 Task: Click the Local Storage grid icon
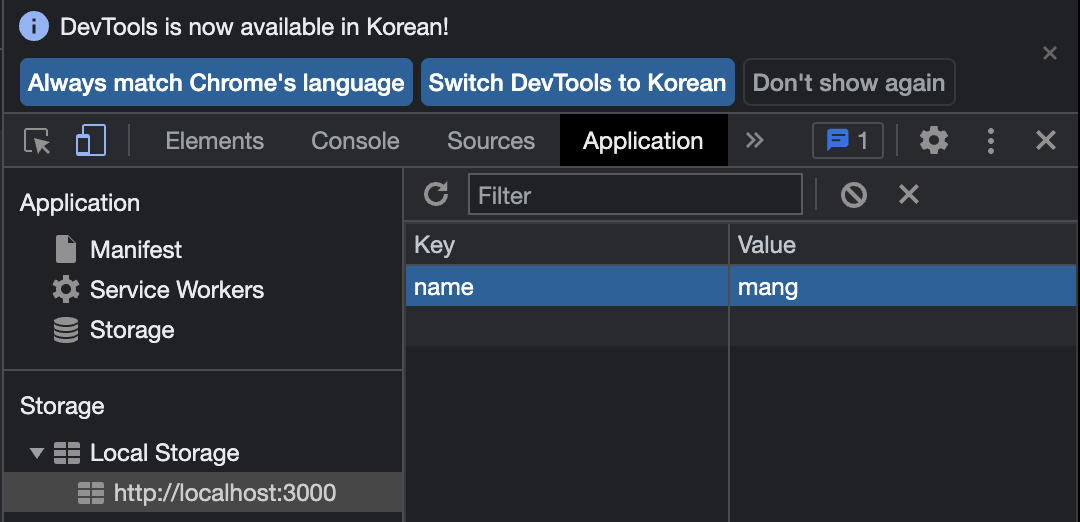67,453
